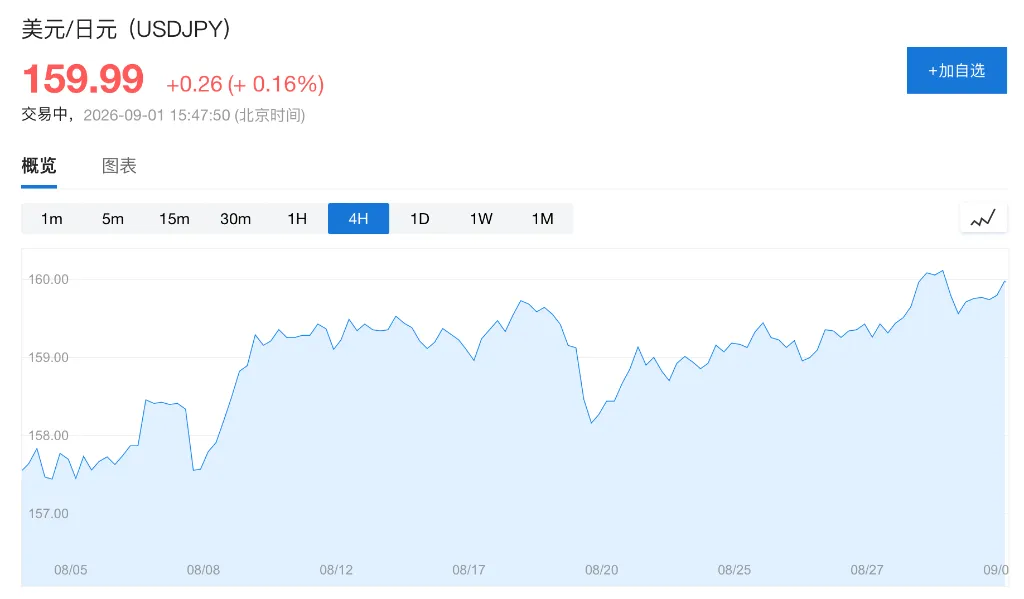Click the line chart type icon

click(983, 218)
